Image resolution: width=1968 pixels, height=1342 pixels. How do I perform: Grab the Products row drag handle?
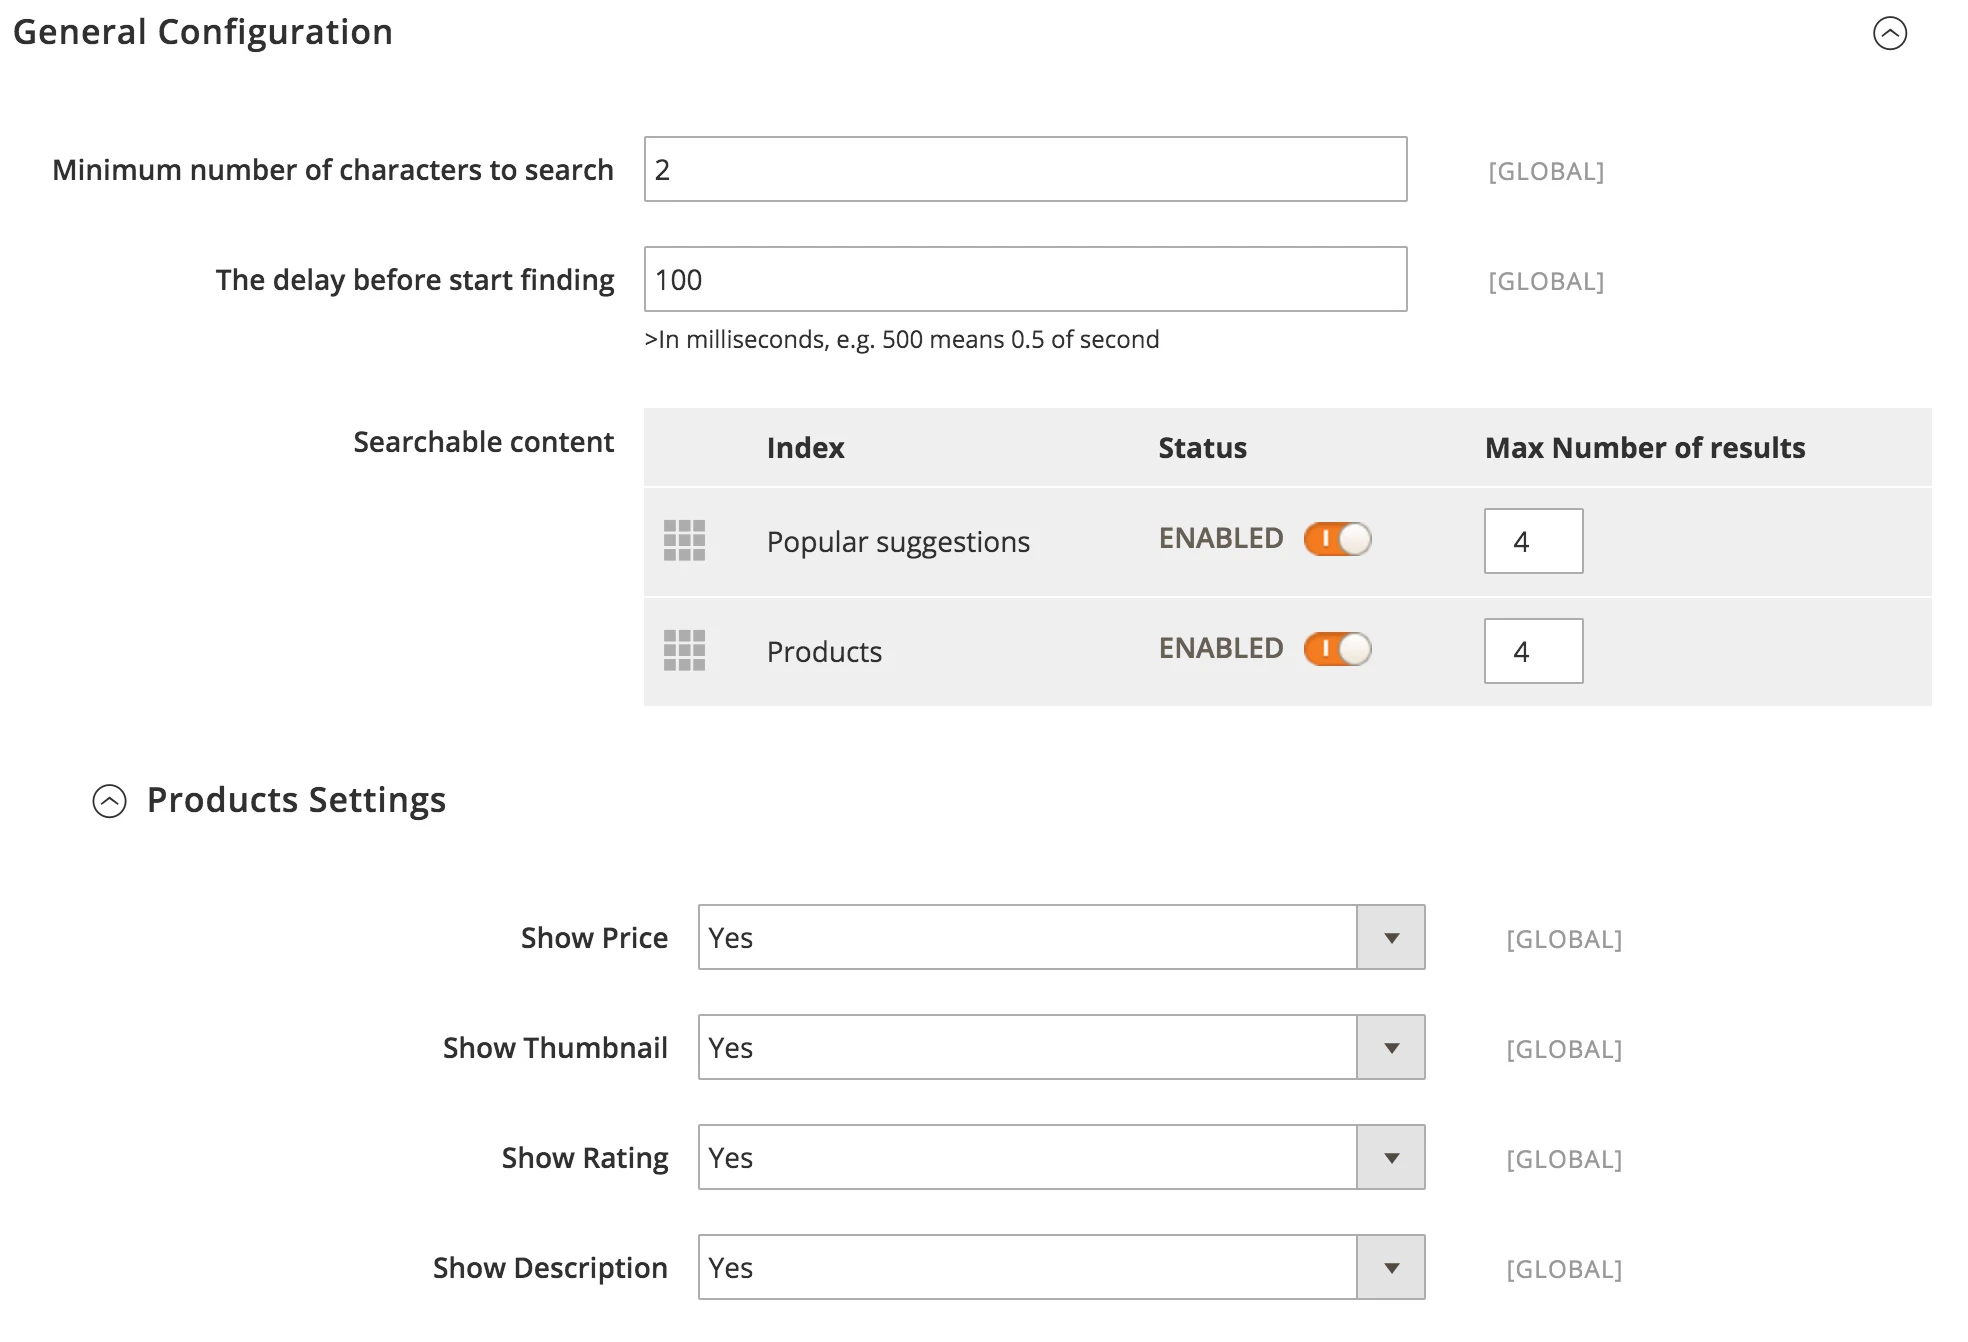684,651
